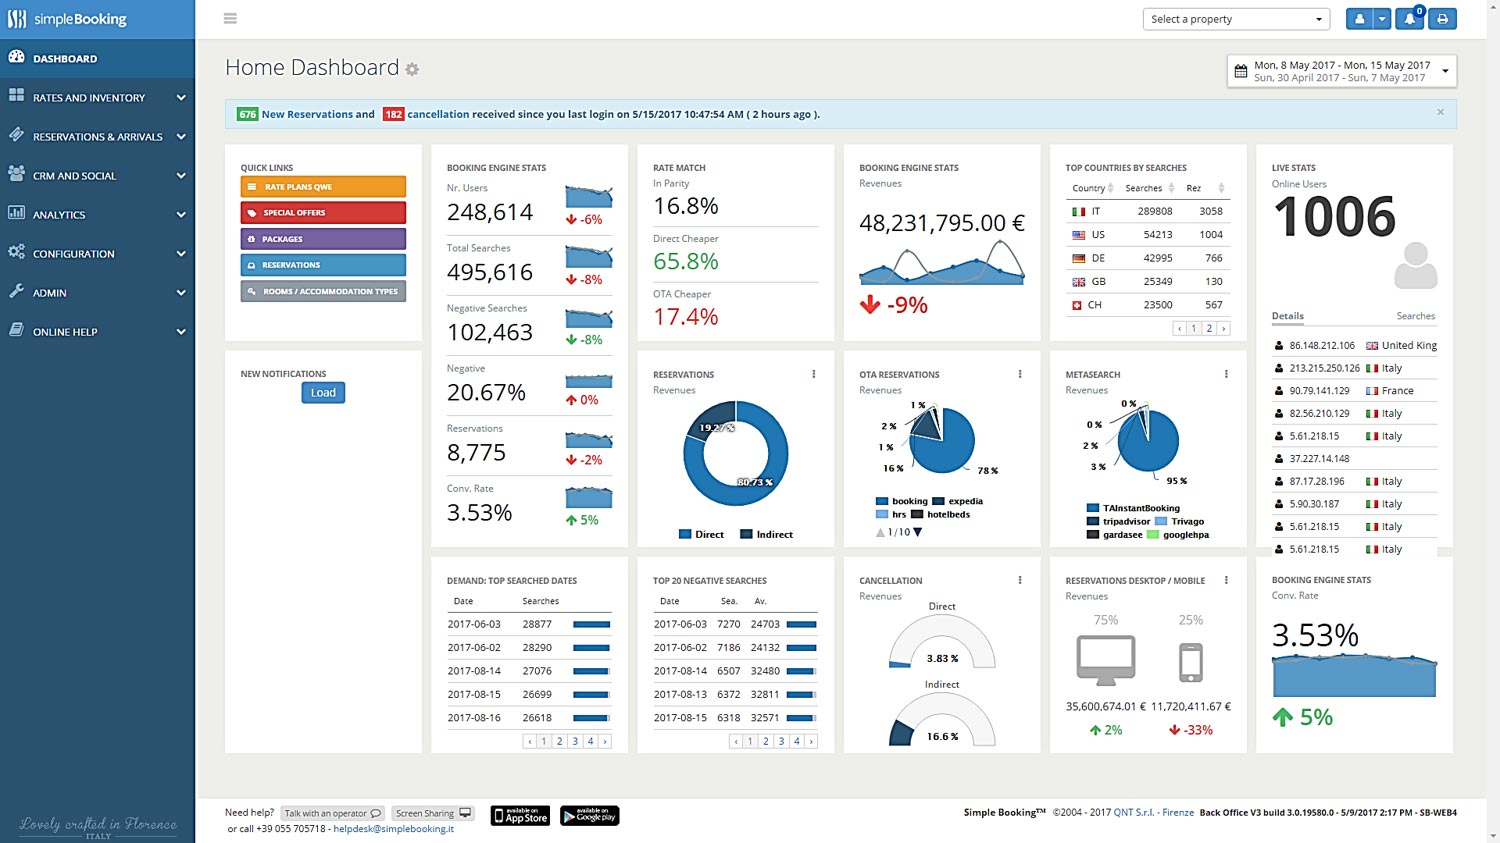Open the Reservations panel three-dot menu
Image resolution: width=1500 pixels, height=843 pixels.
[813, 374]
